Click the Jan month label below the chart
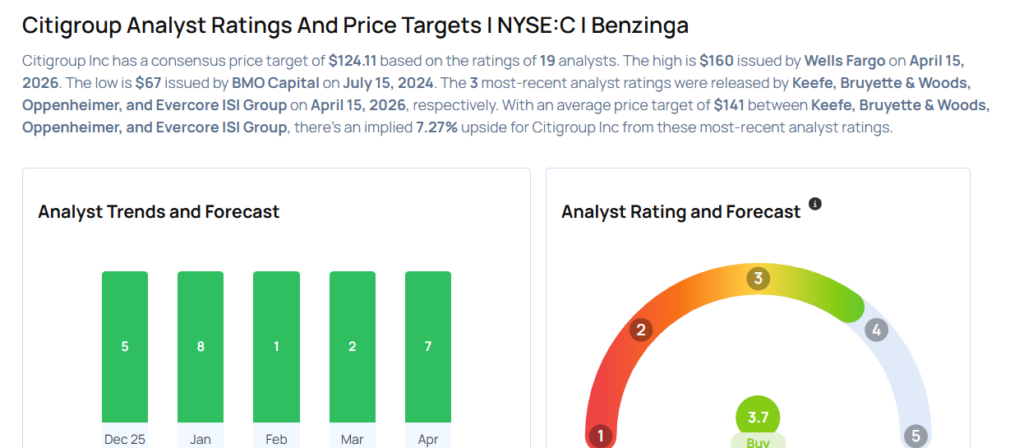Screen dimensions: 1024x448 click(x=200, y=438)
